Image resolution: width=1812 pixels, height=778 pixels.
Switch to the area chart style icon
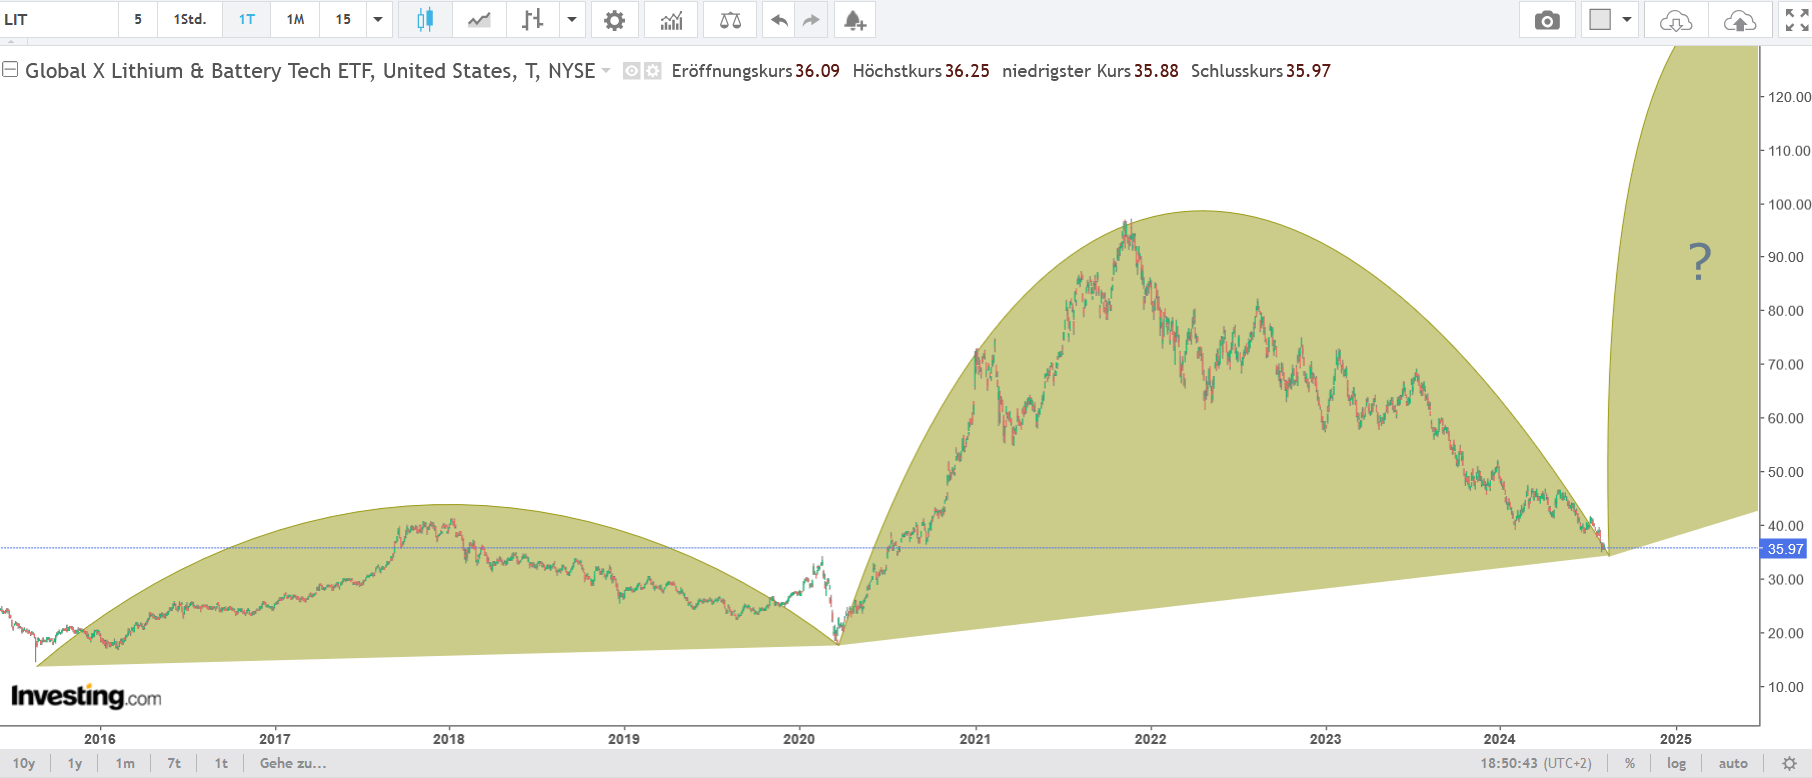(479, 20)
